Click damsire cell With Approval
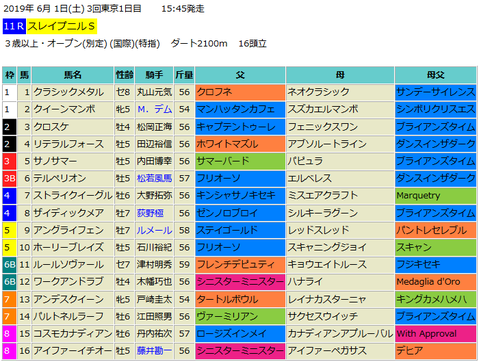This screenshot has height=362, width=479. (x=436, y=333)
